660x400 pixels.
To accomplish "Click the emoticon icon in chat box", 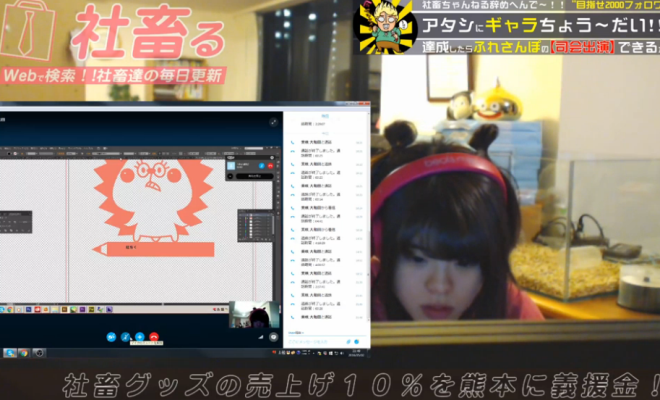I will [357, 340].
